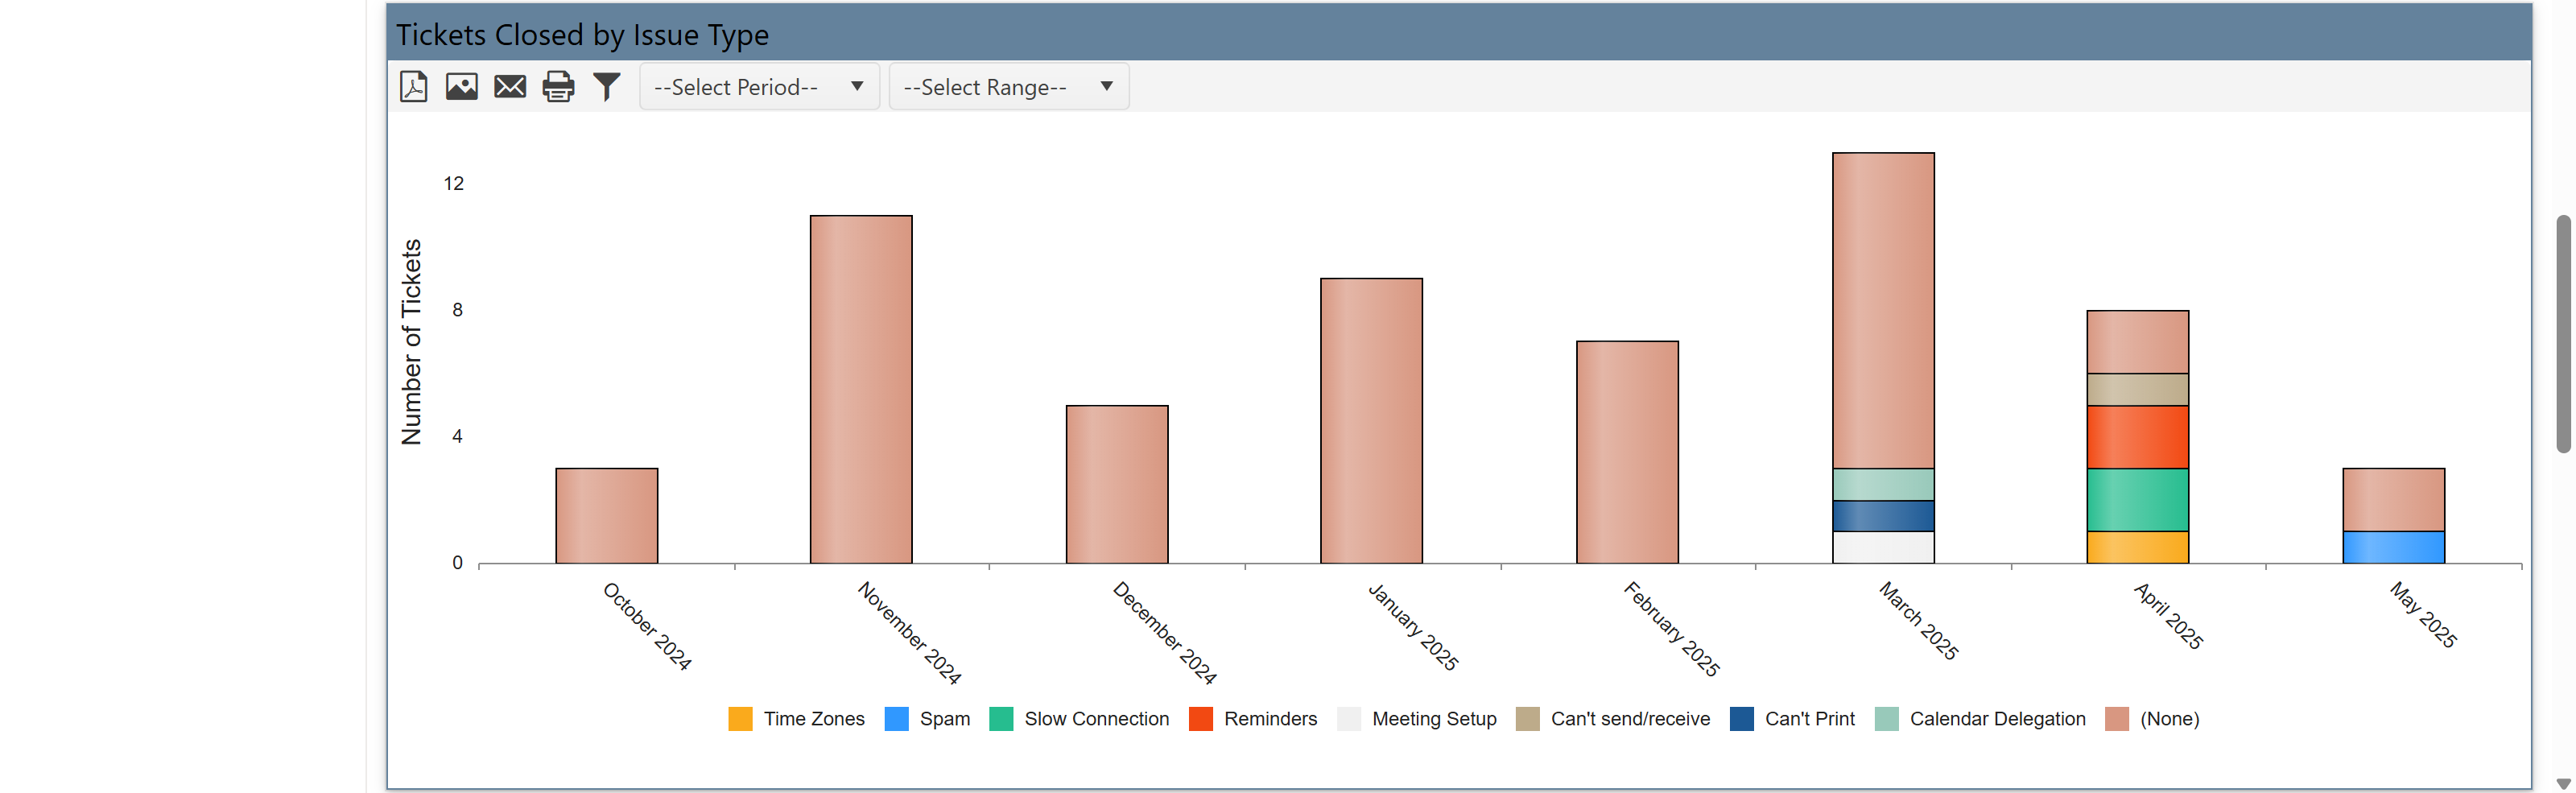The height and width of the screenshot is (793, 2576).
Task: Expand the Select Range dropdown
Action: [x=1008, y=87]
